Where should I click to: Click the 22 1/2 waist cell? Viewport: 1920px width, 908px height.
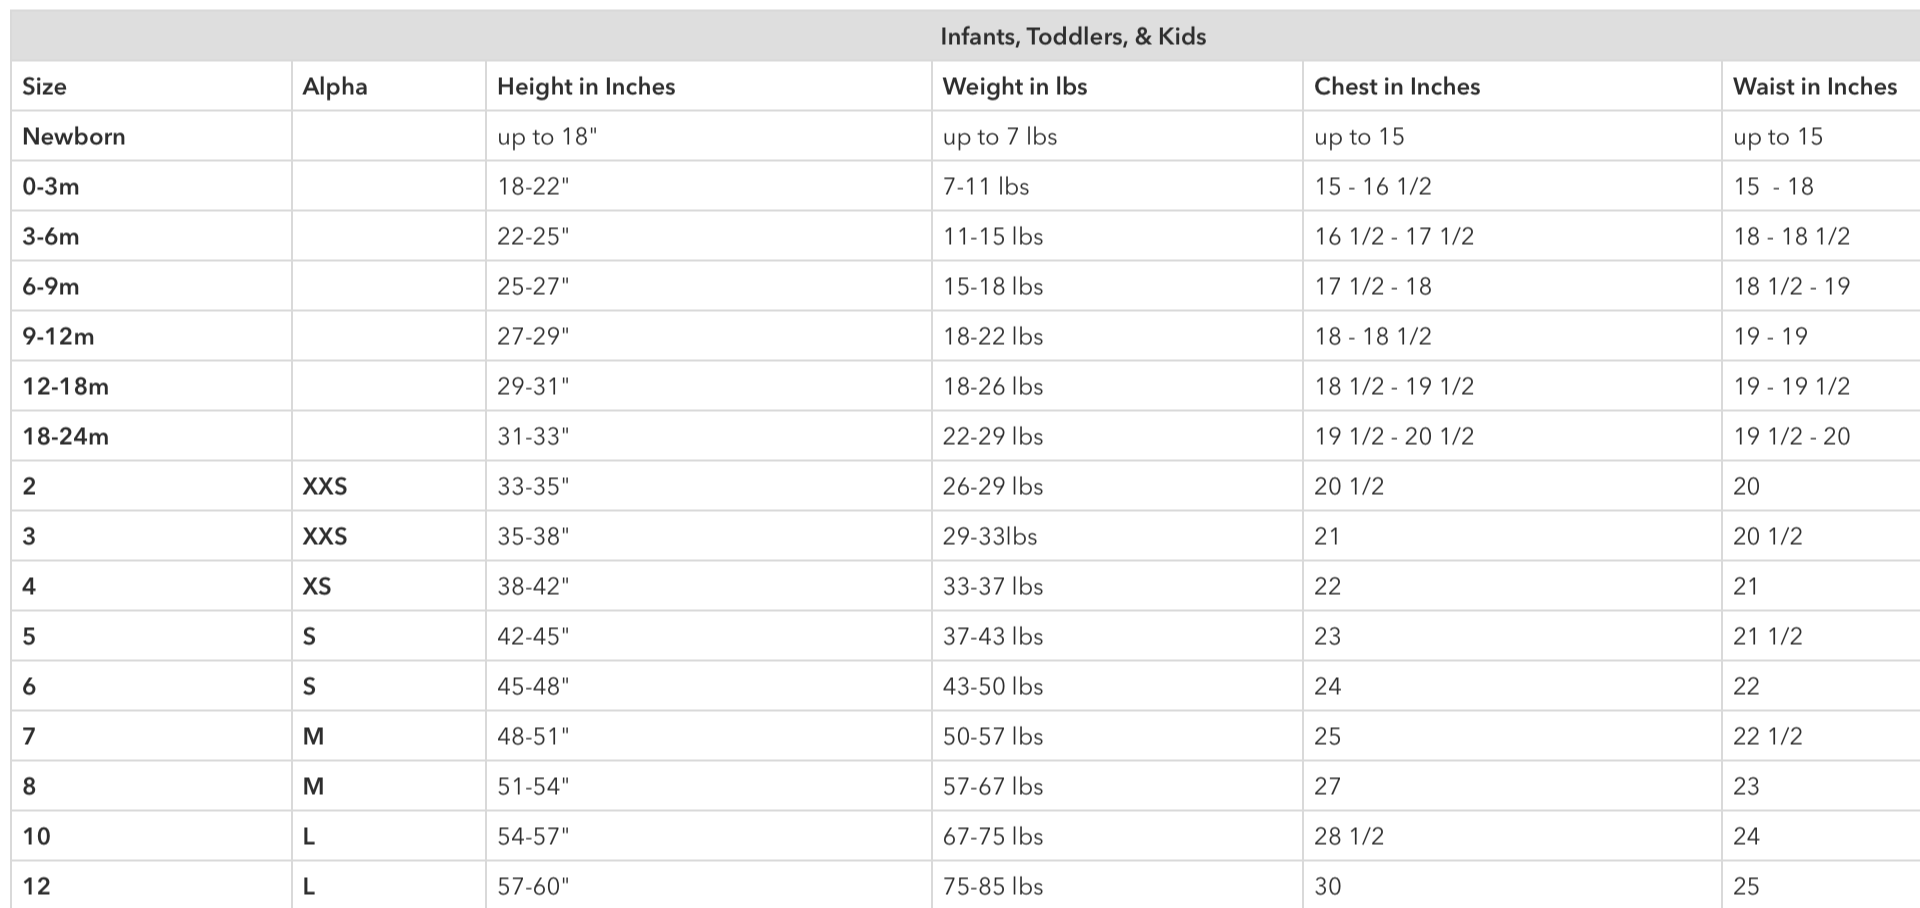click(1768, 737)
